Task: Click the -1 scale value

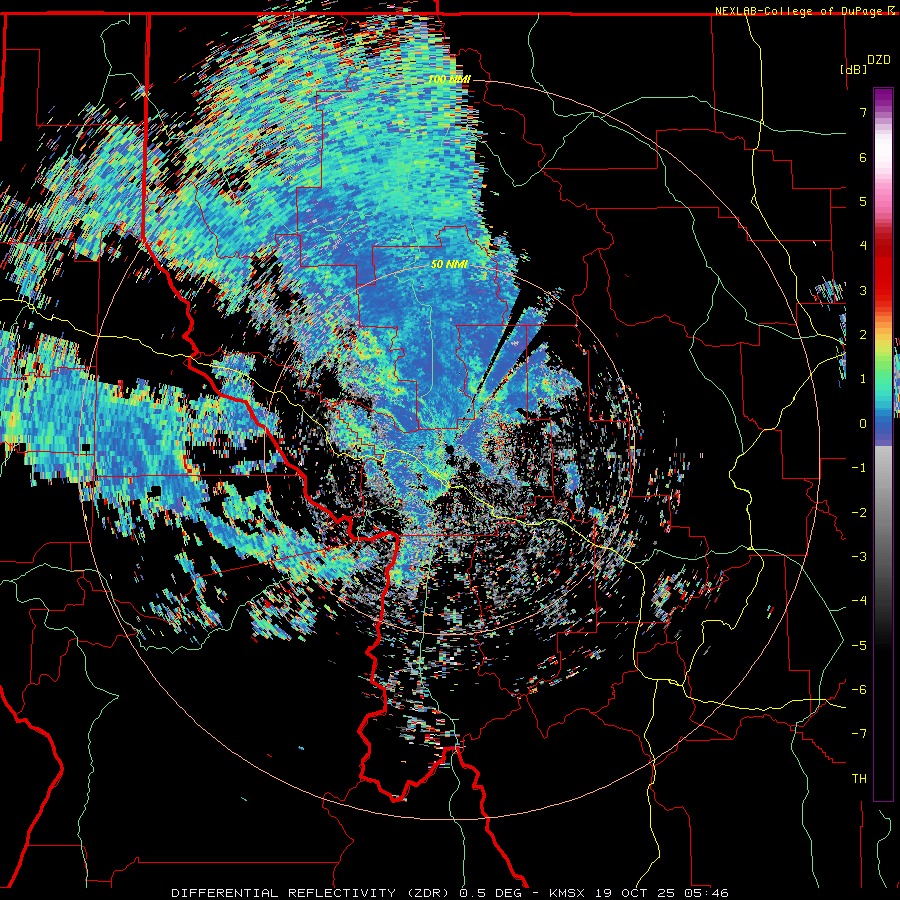Action: click(859, 468)
